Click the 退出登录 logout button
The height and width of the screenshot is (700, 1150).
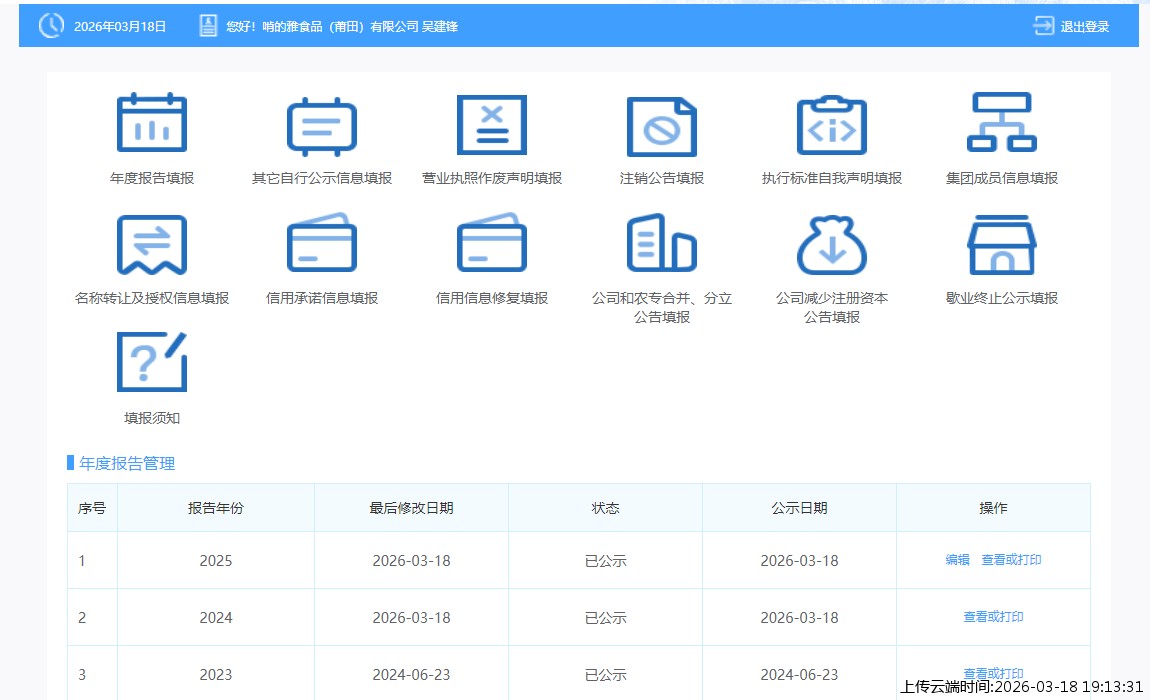pos(1072,27)
